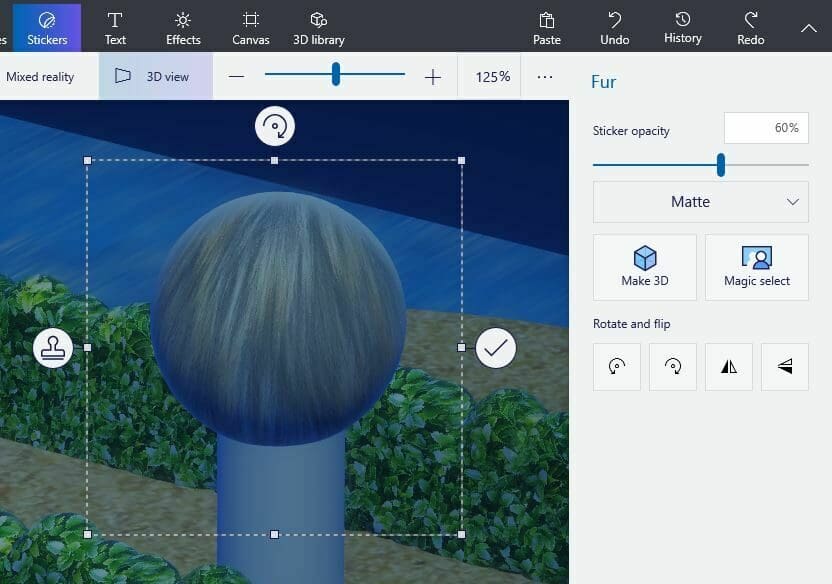Click the top-right selection resize handle
Image resolution: width=832 pixels, height=584 pixels.
tap(462, 160)
